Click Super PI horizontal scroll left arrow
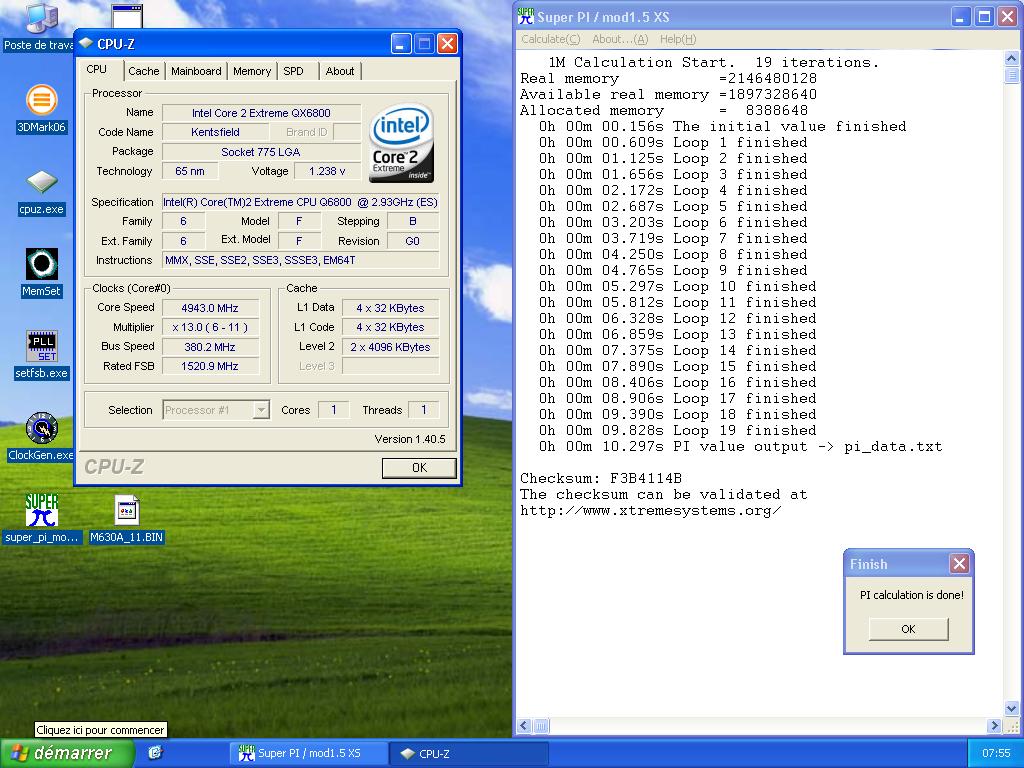 pos(524,726)
